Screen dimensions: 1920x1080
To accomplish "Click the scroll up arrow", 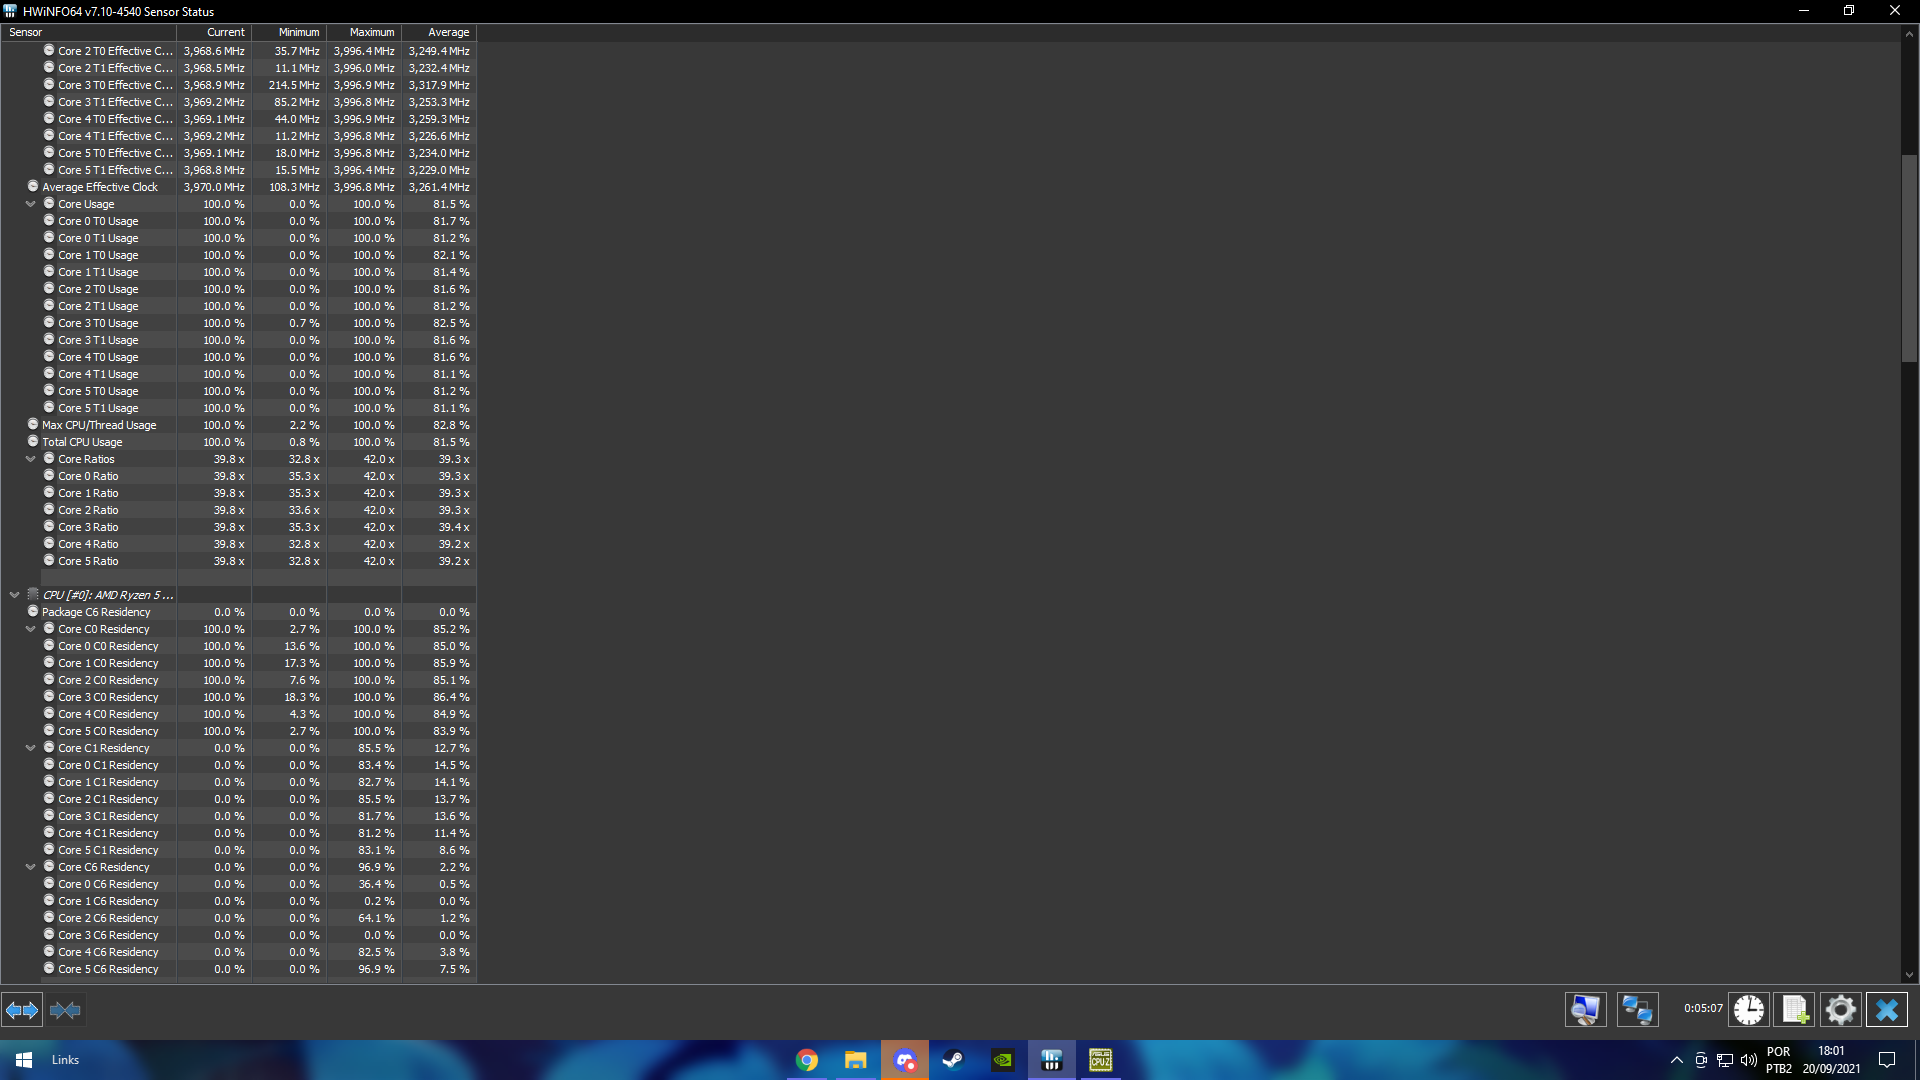I will 1909,33.
